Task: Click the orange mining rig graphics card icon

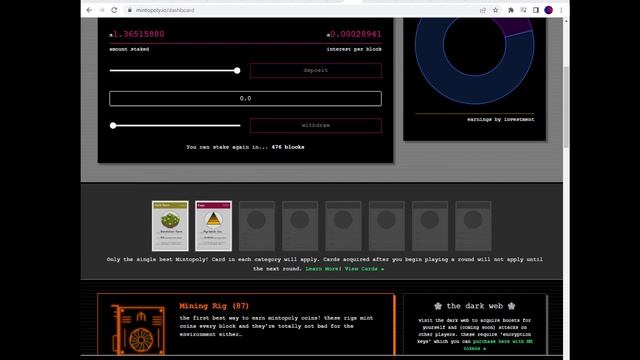Action: [138, 329]
